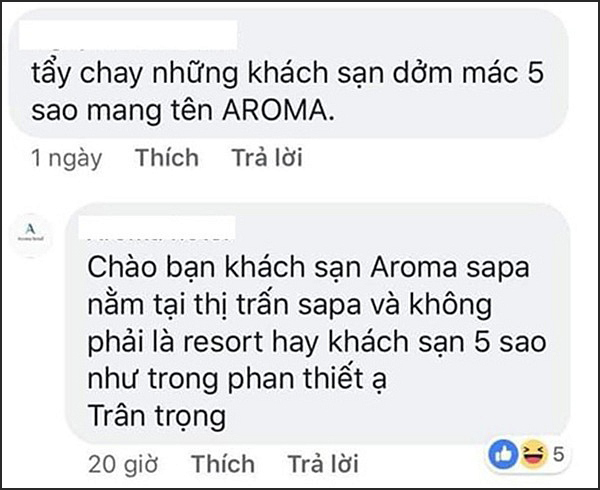This screenshot has width=600, height=490.
Task: Click 'thị trấn sapa' text in reply
Action: 278,305
